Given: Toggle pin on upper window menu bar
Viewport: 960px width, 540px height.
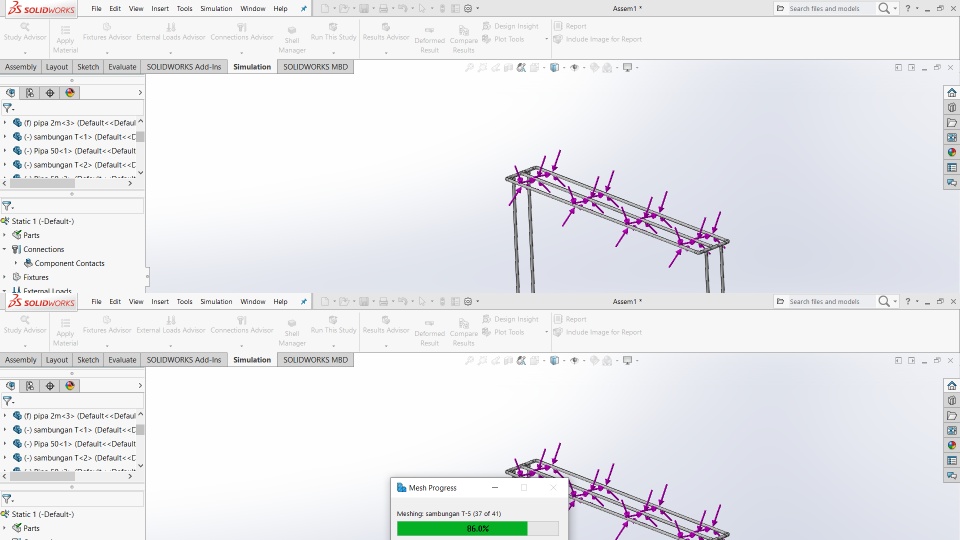Looking at the screenshot, I should click(x=304, y=9).
